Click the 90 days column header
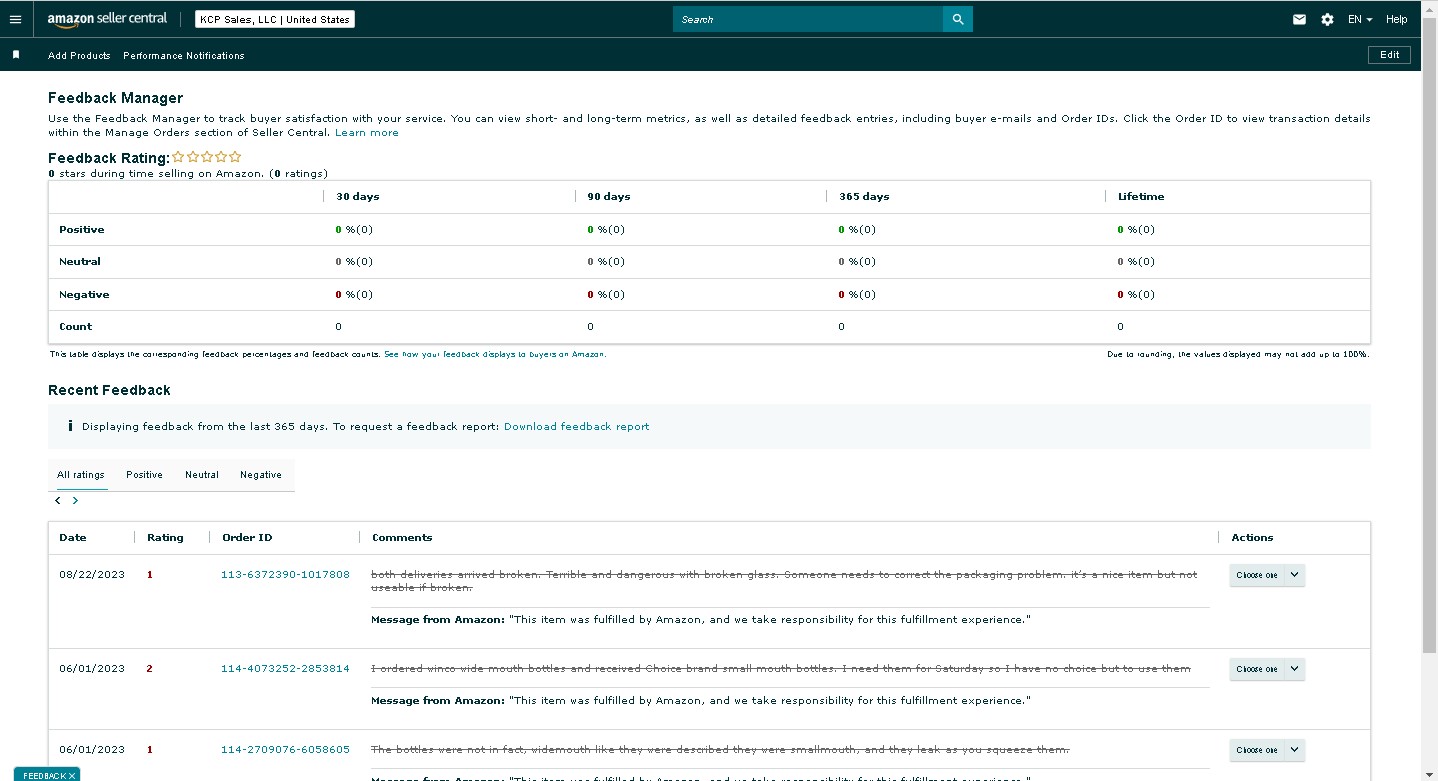 609,197
